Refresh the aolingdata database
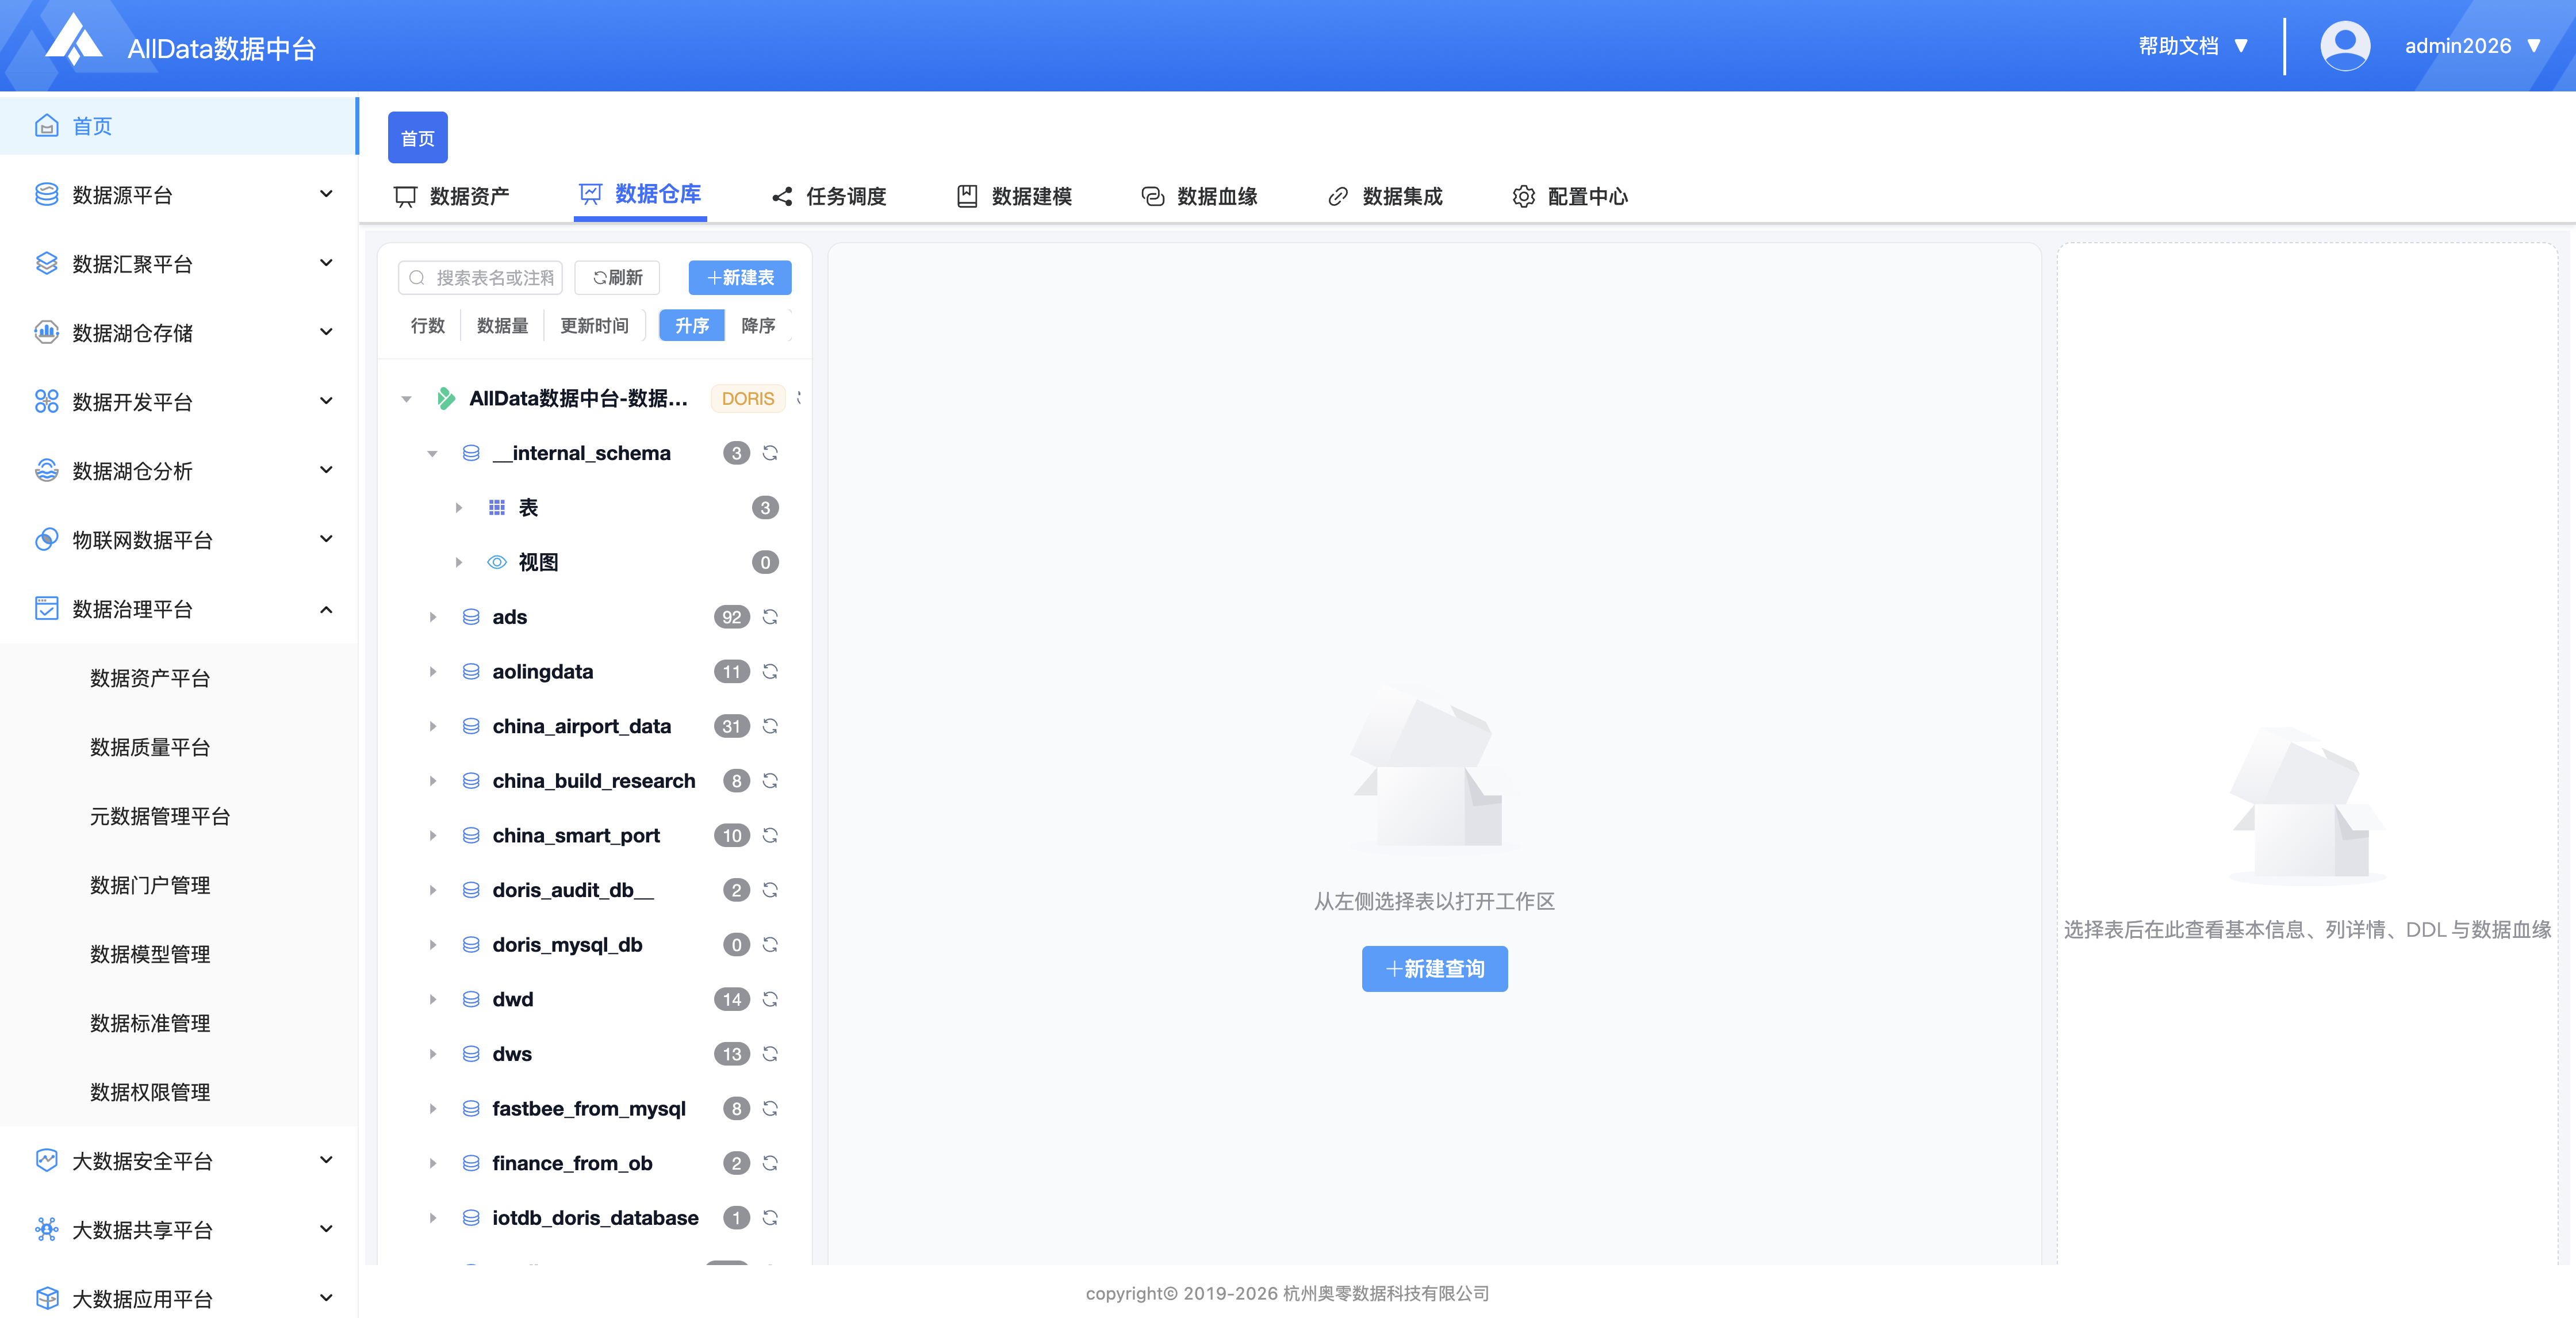Screen dimensions: 2576x1318 click(x=770, y=672)
